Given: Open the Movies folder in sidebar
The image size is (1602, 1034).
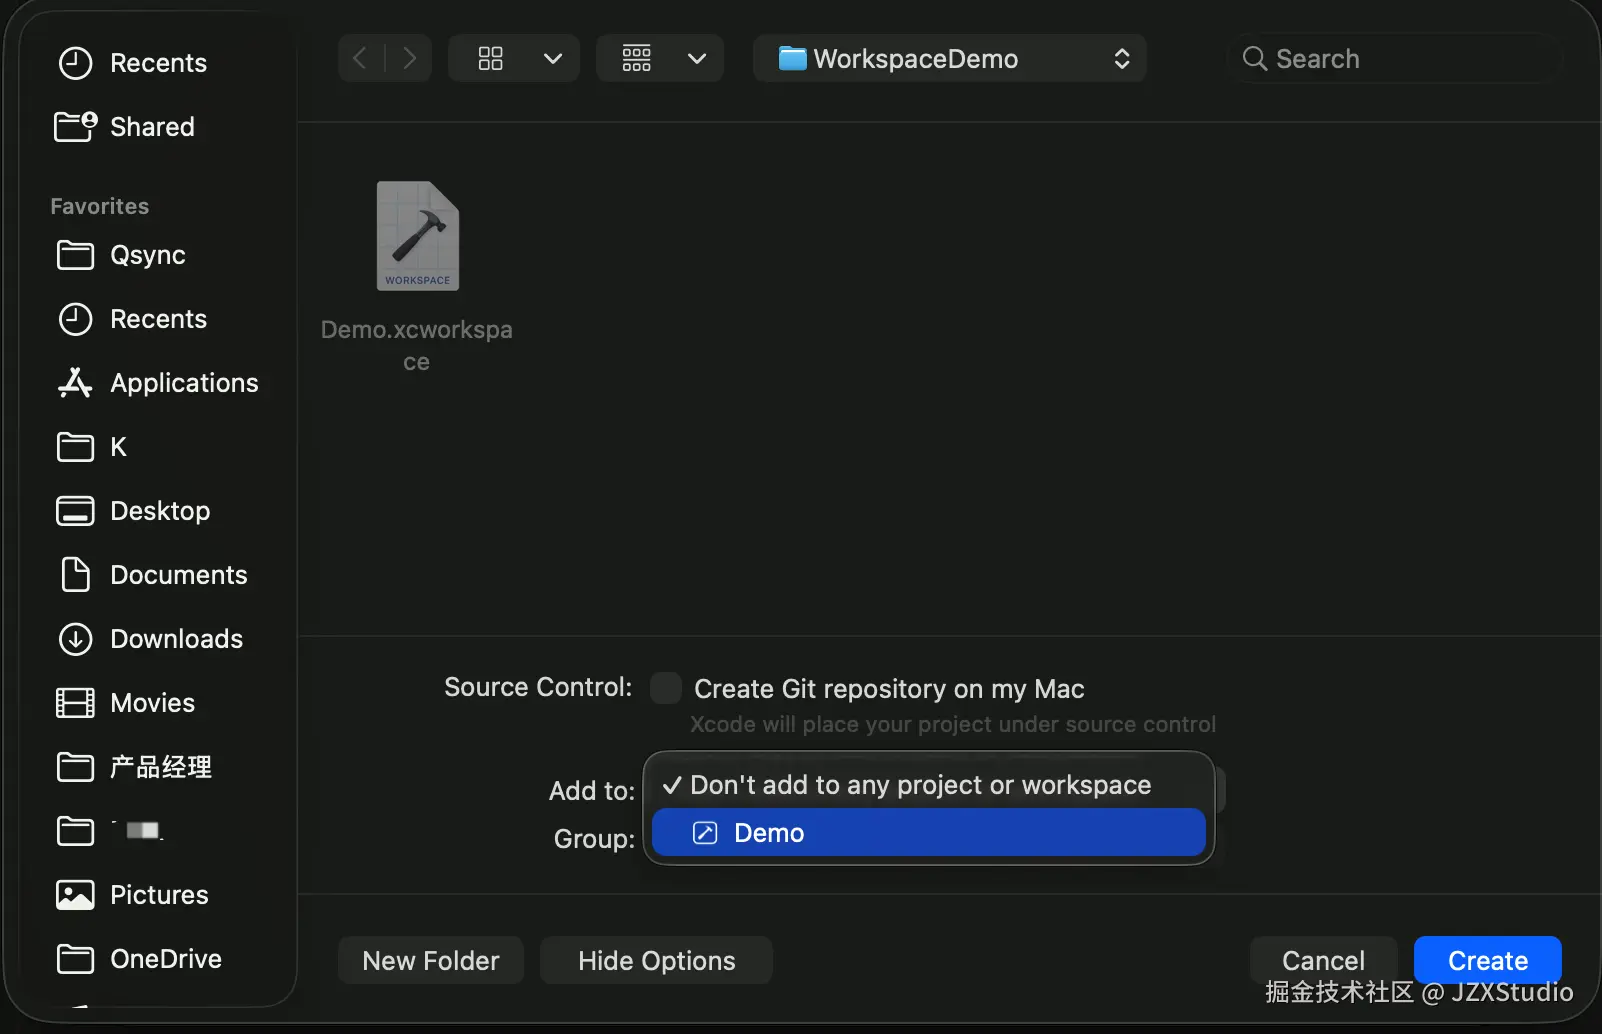Looking at the screenshot, I should pos(152,703).
